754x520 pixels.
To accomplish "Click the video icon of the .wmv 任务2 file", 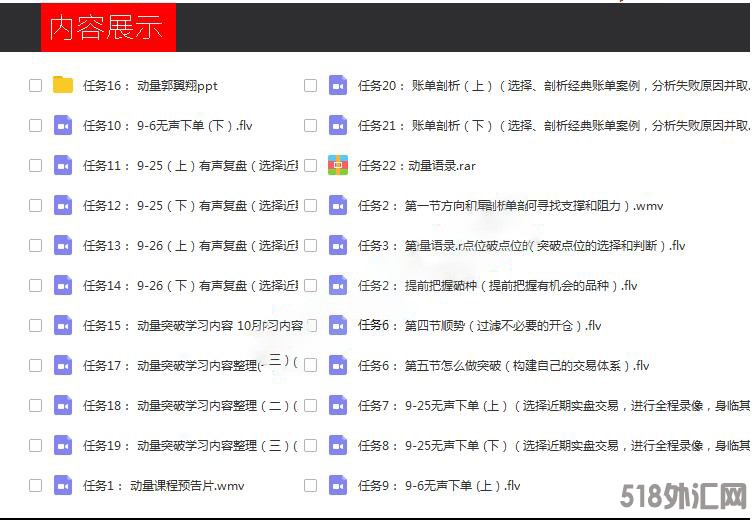I will [x=338, y=205].
